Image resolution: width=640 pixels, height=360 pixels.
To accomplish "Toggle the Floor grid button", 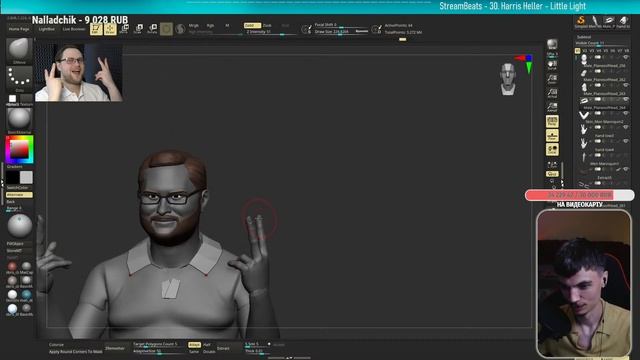I will pos(552,136).
